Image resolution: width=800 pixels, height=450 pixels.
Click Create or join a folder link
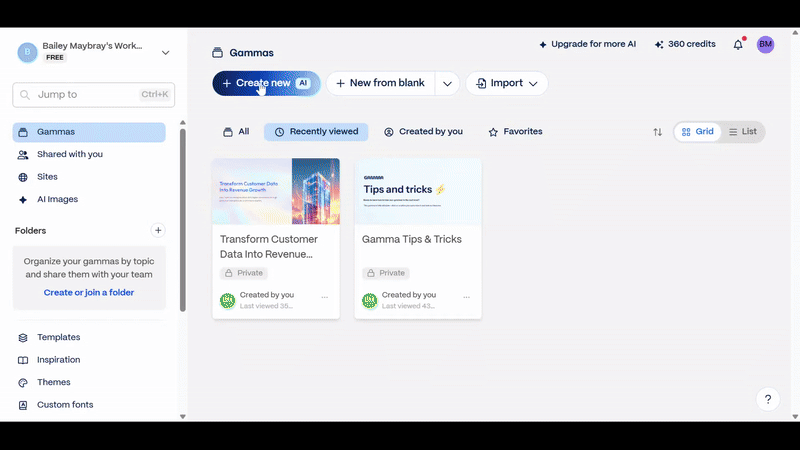(x=89, y=292)
